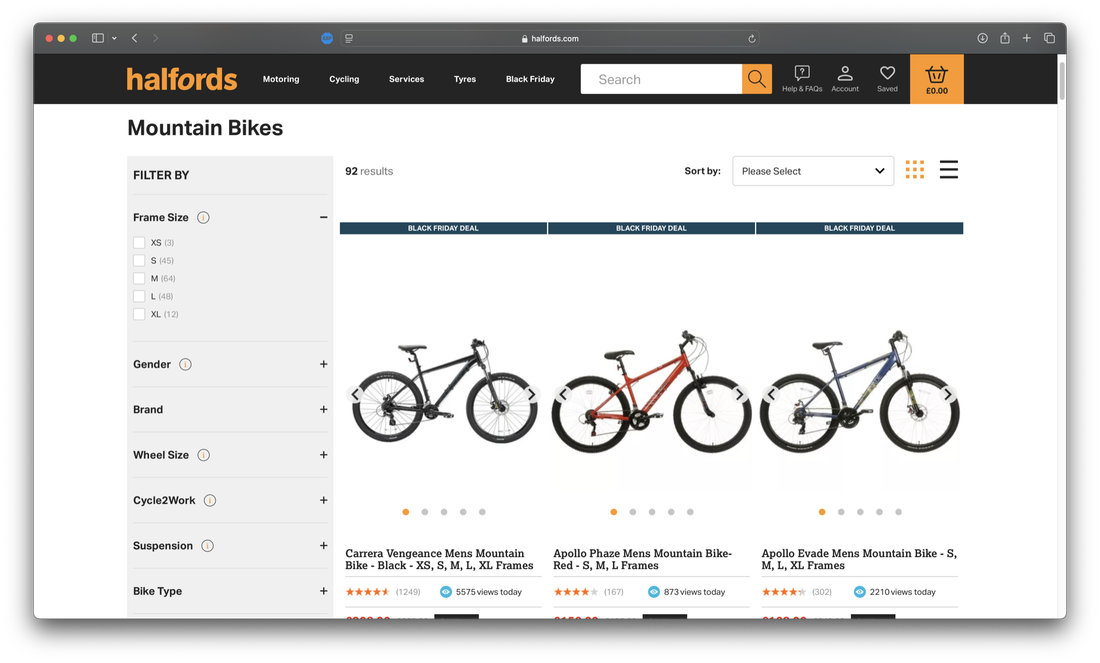Collapse the Frame Size filter section
Image resolution: width=1100 pixels, height=663 pixels.
click(323, 217)
